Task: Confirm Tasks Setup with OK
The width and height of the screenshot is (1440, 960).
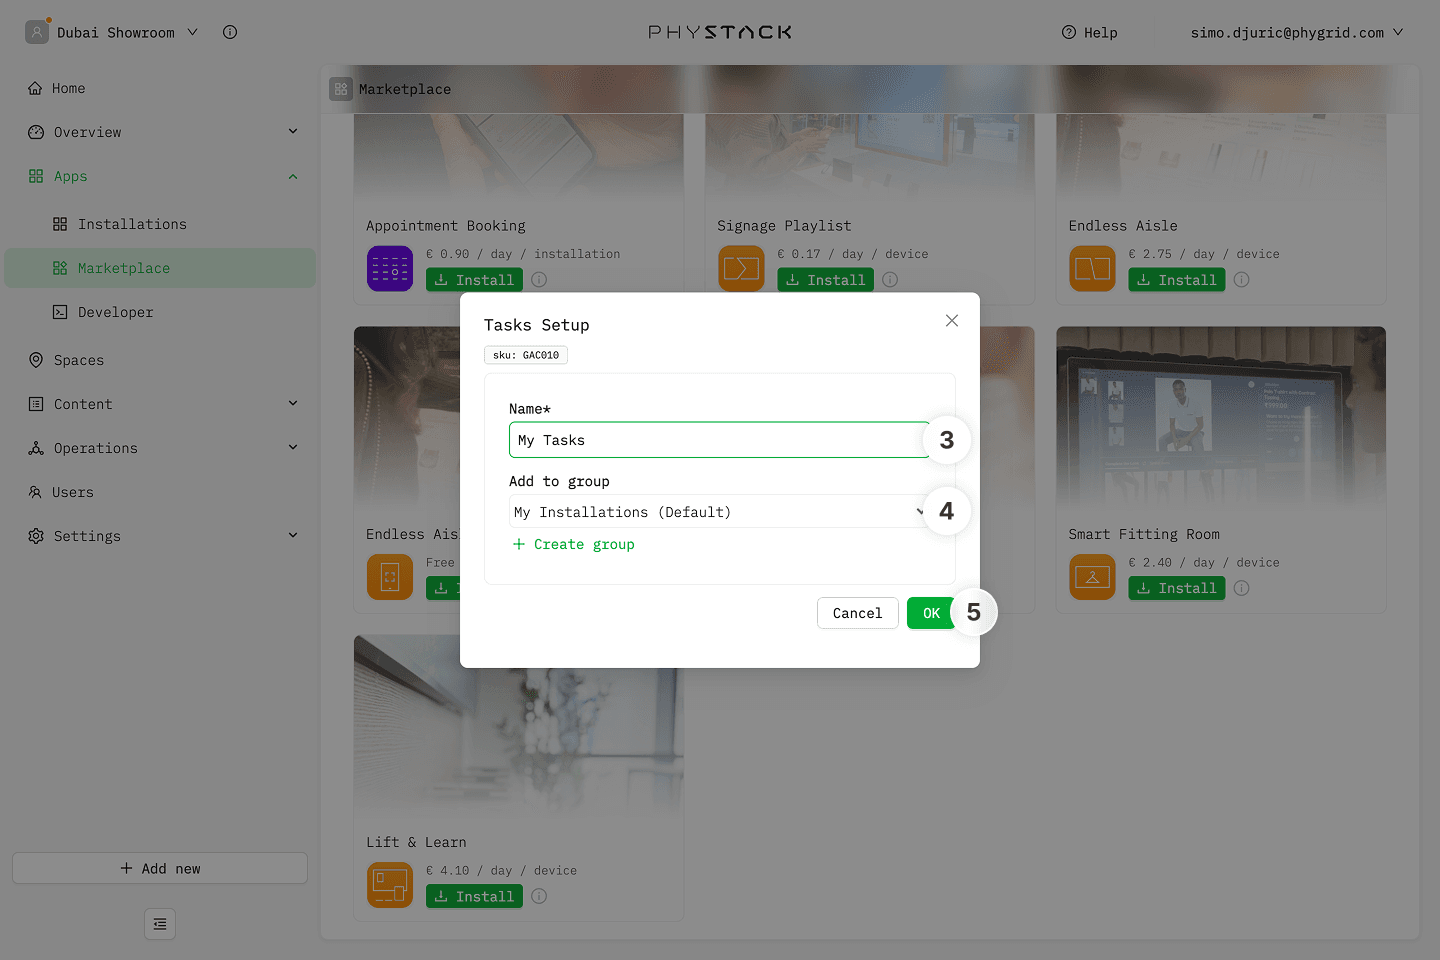Action: point(931,613)
